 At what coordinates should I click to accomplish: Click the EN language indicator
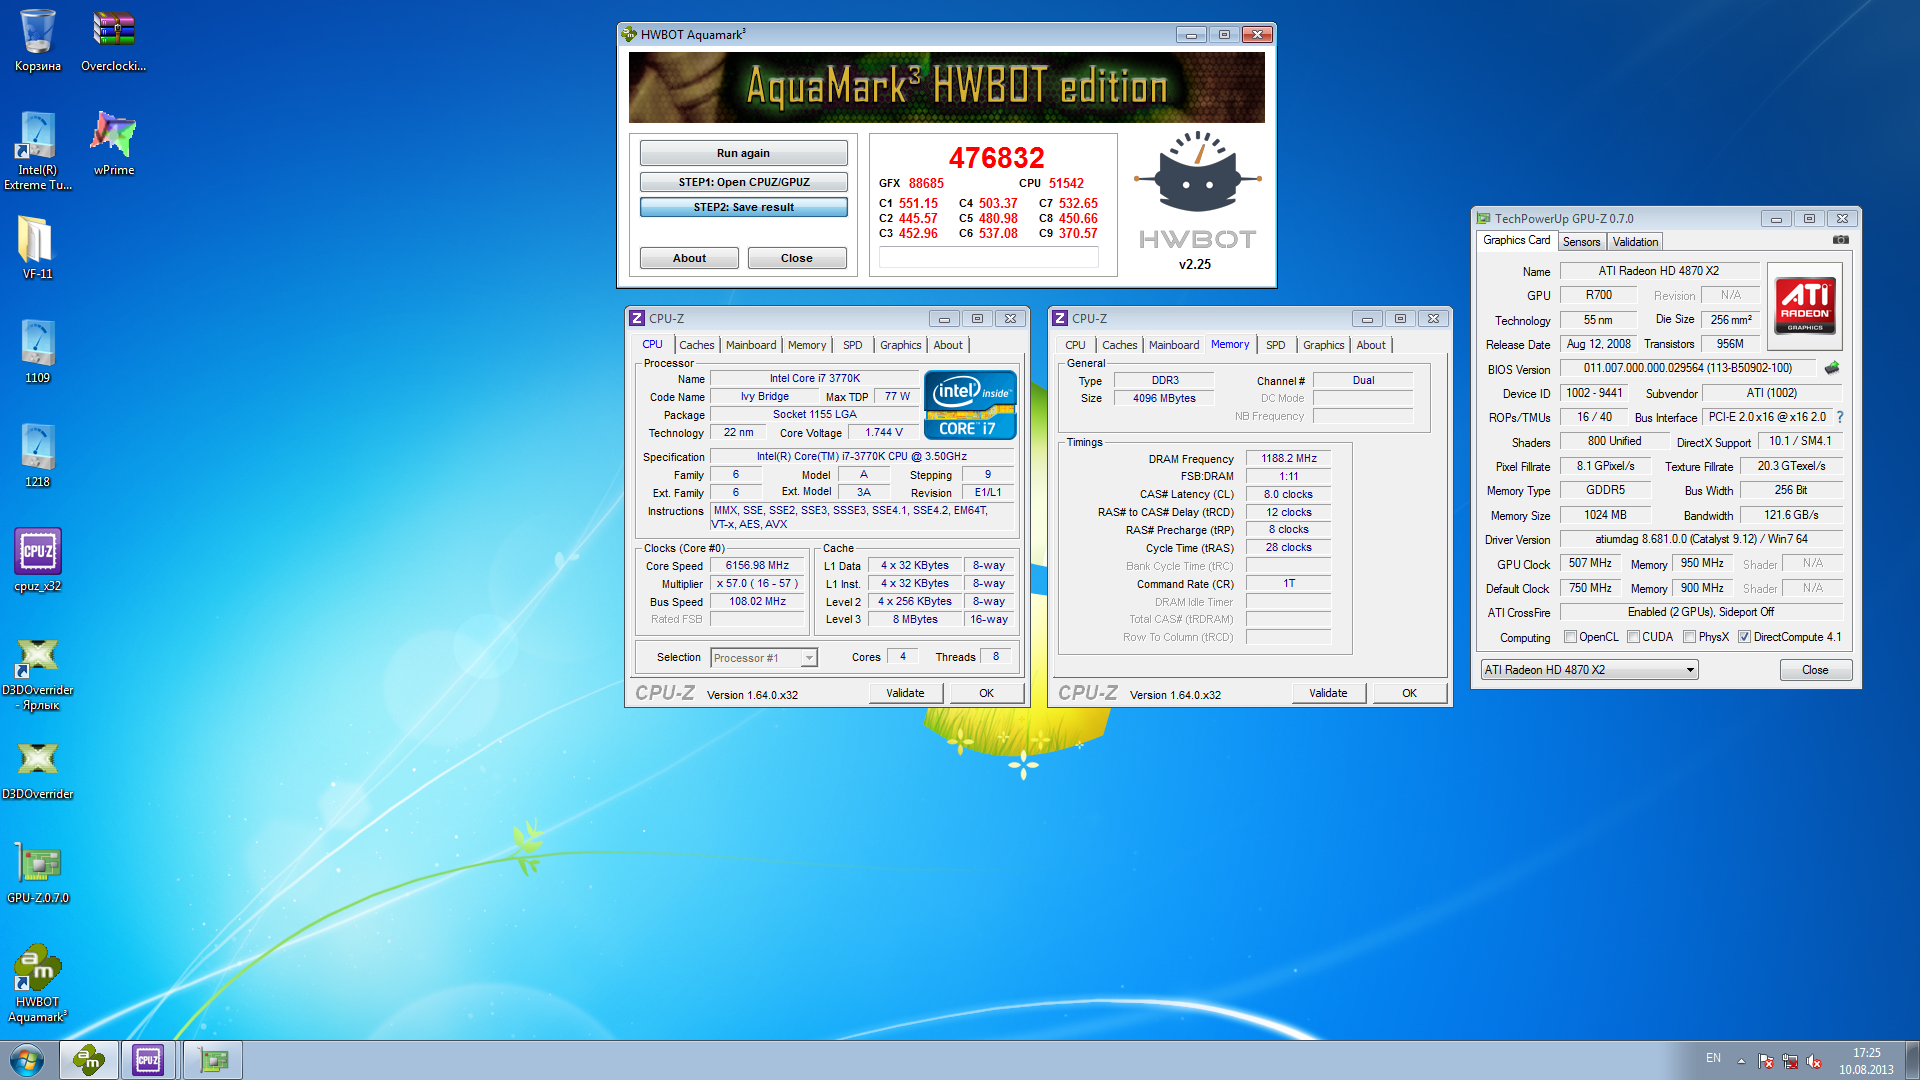(1713, 1058)
